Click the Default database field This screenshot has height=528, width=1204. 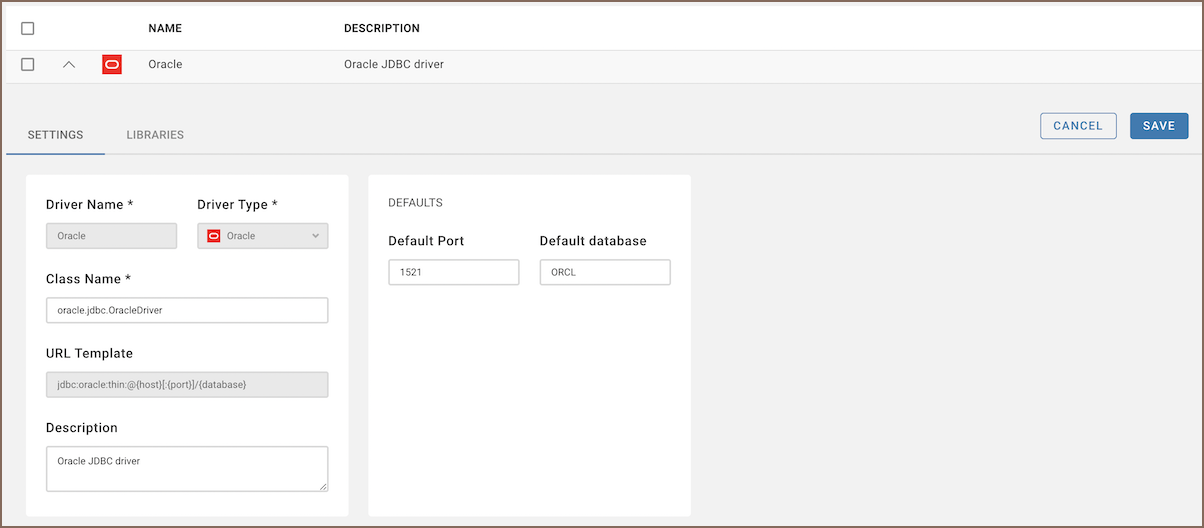point(604,272)
